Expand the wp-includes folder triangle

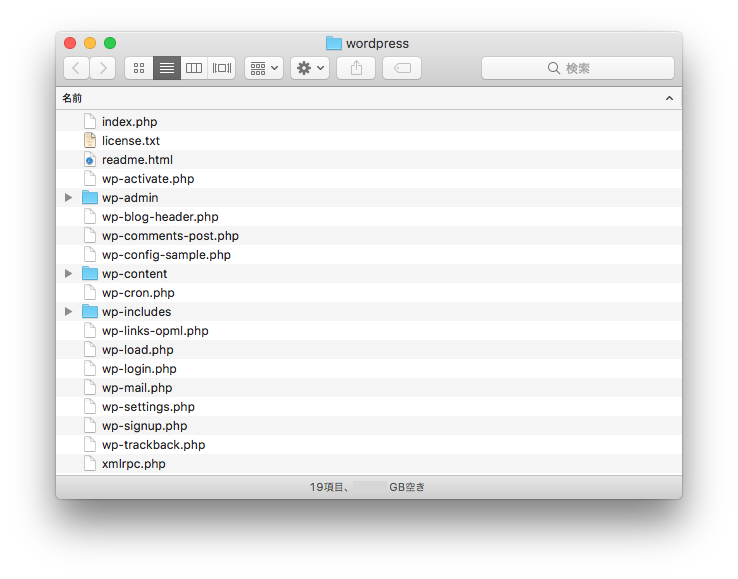pyautogui.click(x=68, y=312)
